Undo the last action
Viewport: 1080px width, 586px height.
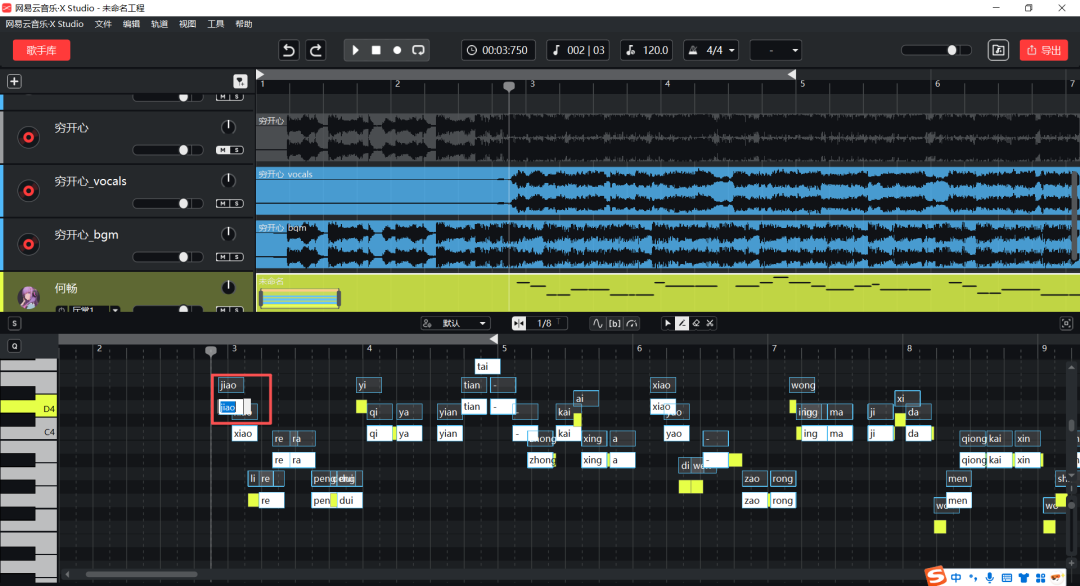pyautogui.click(x=289, y=50)
